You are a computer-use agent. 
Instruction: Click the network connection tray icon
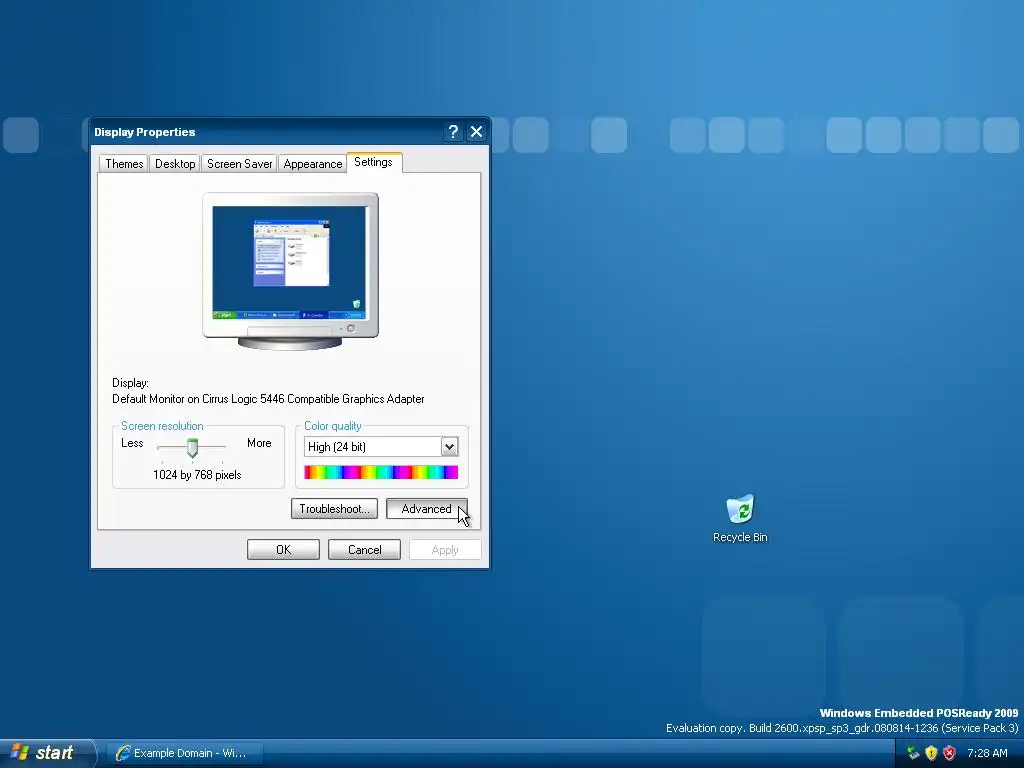[913, 753]
